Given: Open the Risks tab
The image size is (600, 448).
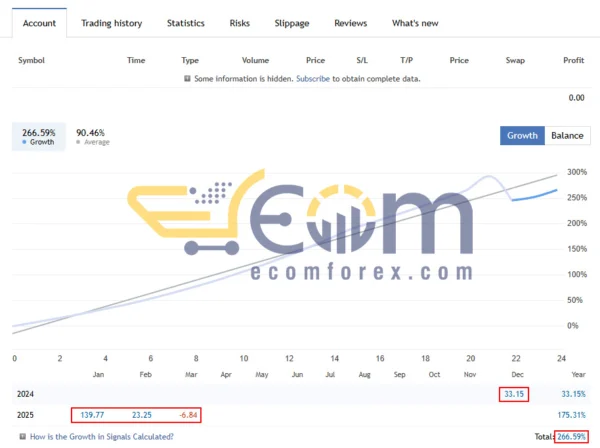Looking at the screenshot, I should point(240,23).
